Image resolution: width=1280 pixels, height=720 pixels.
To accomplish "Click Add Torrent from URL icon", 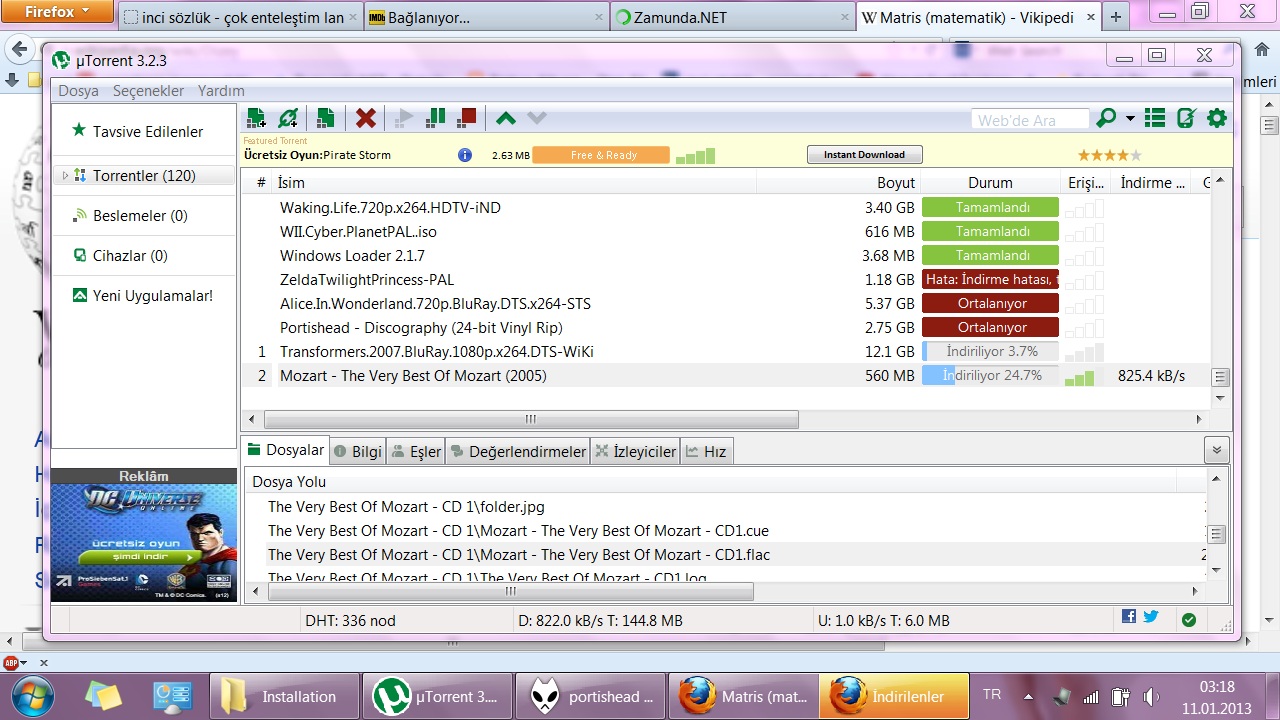I will [x=288, y=118].
